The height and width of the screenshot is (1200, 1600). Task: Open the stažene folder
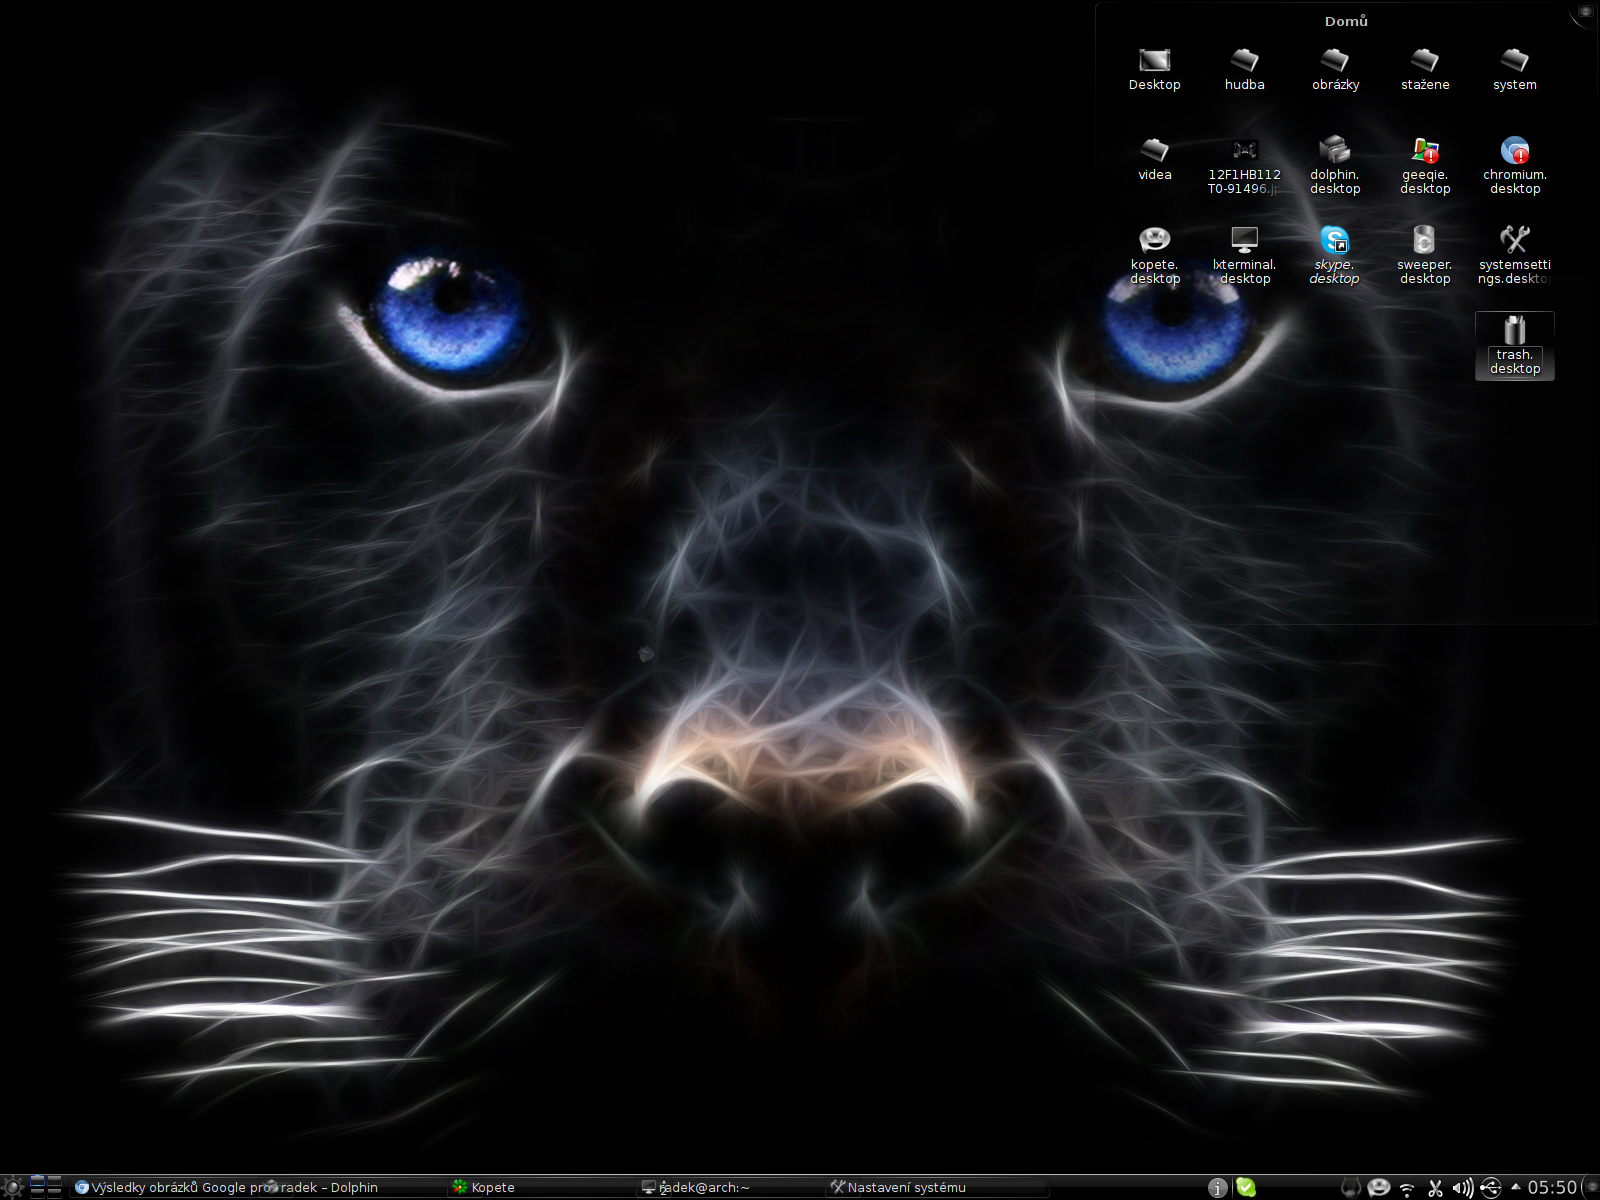[1425, 69]
